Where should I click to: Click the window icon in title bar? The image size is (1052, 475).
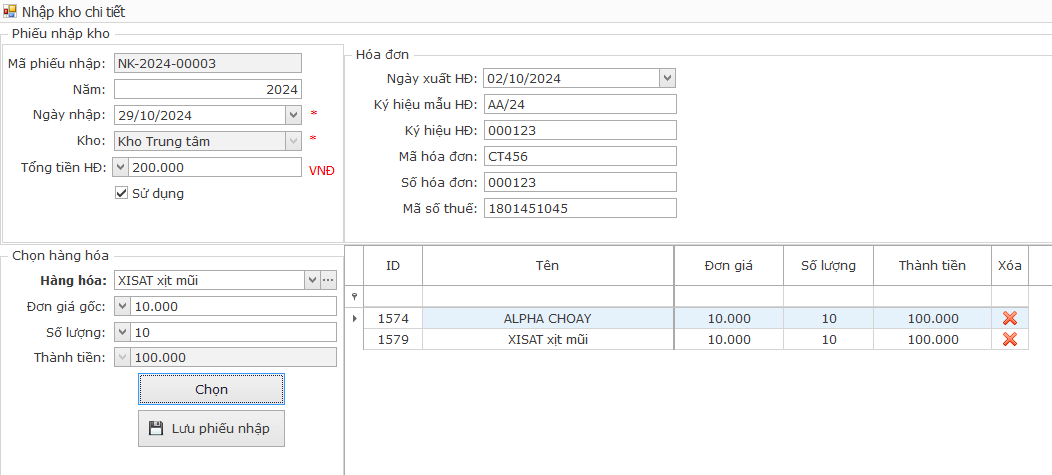(x=10, y=12)
